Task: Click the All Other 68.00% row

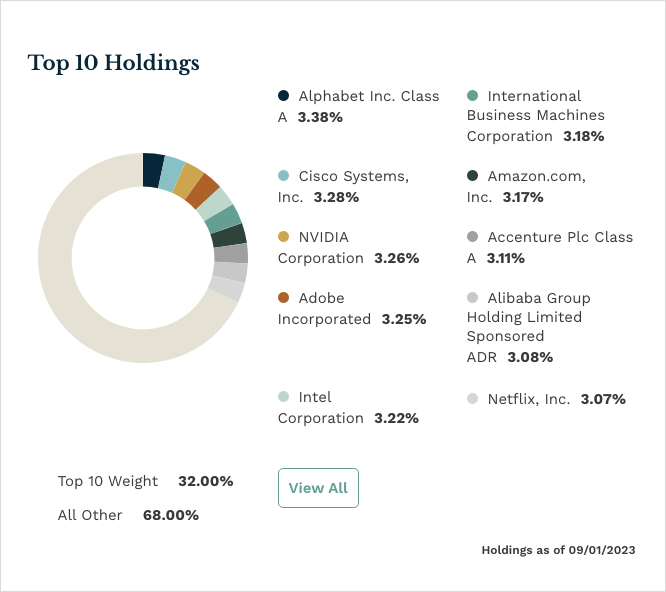Action: pos(128,515)
